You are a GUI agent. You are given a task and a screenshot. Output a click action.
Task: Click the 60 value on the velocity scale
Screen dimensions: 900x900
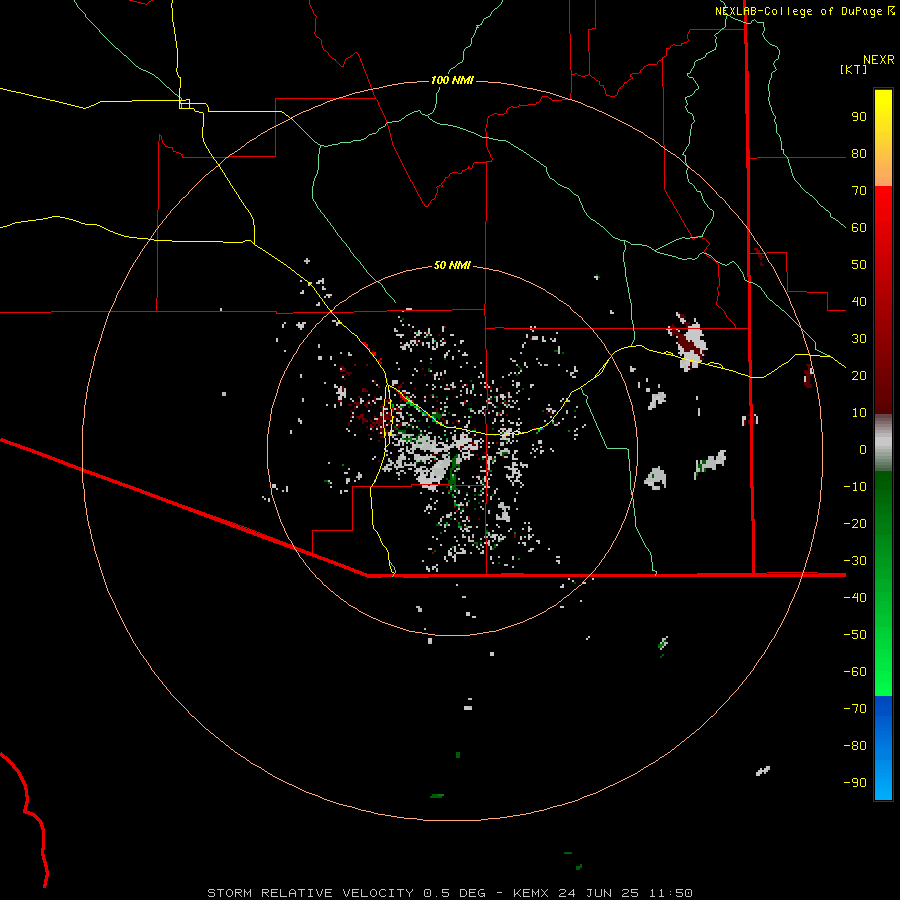859,228
